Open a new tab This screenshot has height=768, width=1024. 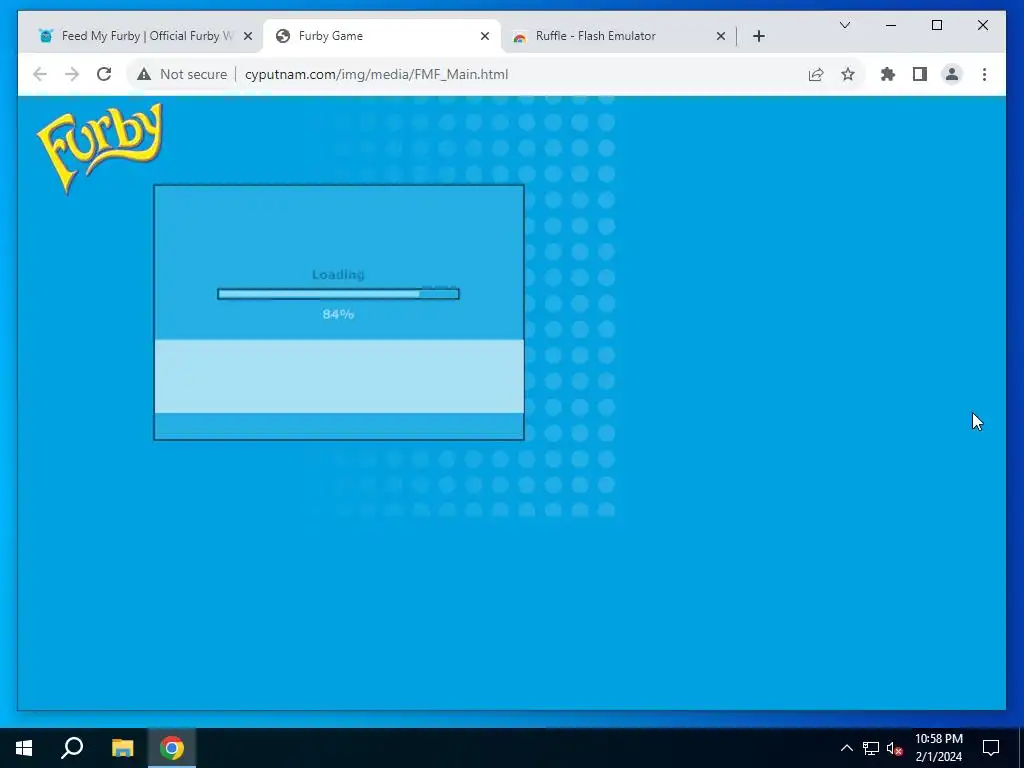point(758,36)
